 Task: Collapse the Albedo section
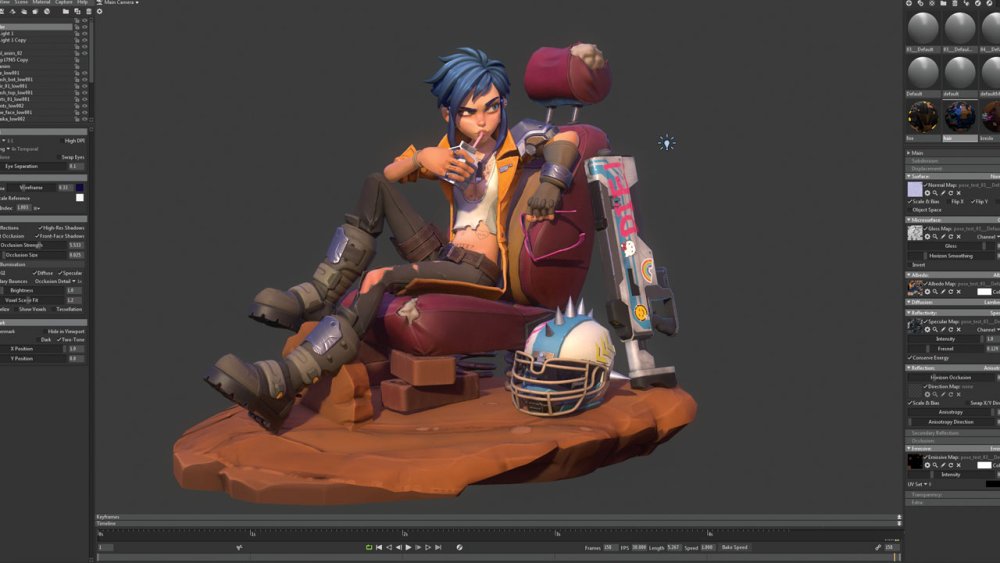pyautogui.click(x=909, y=275)
